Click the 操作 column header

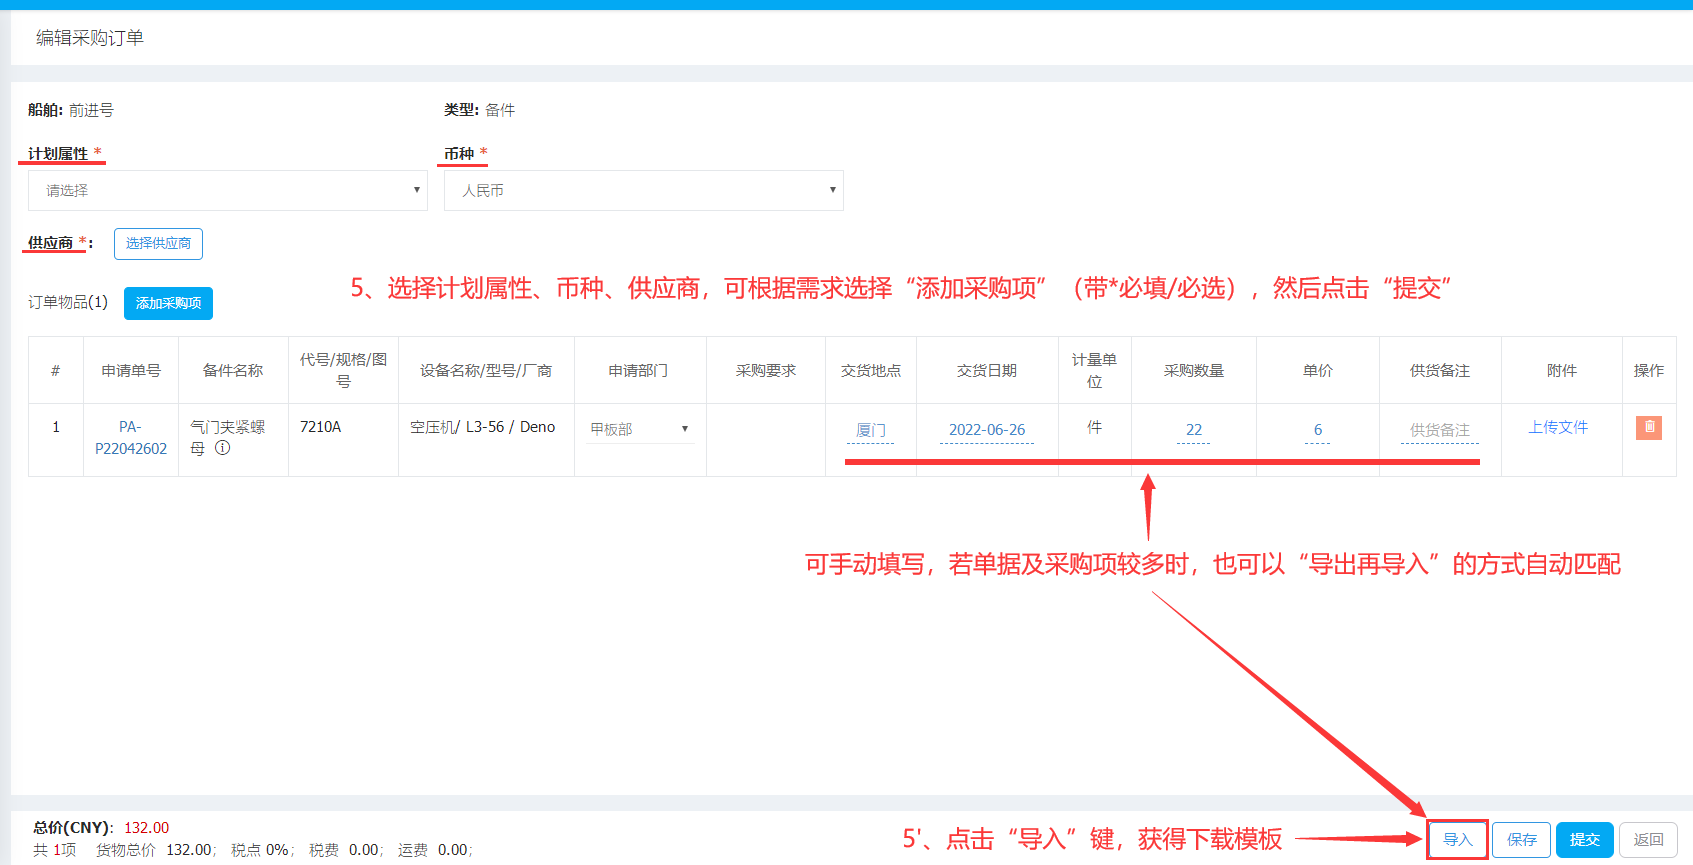pyautogui.click(x=1649, y=370)
